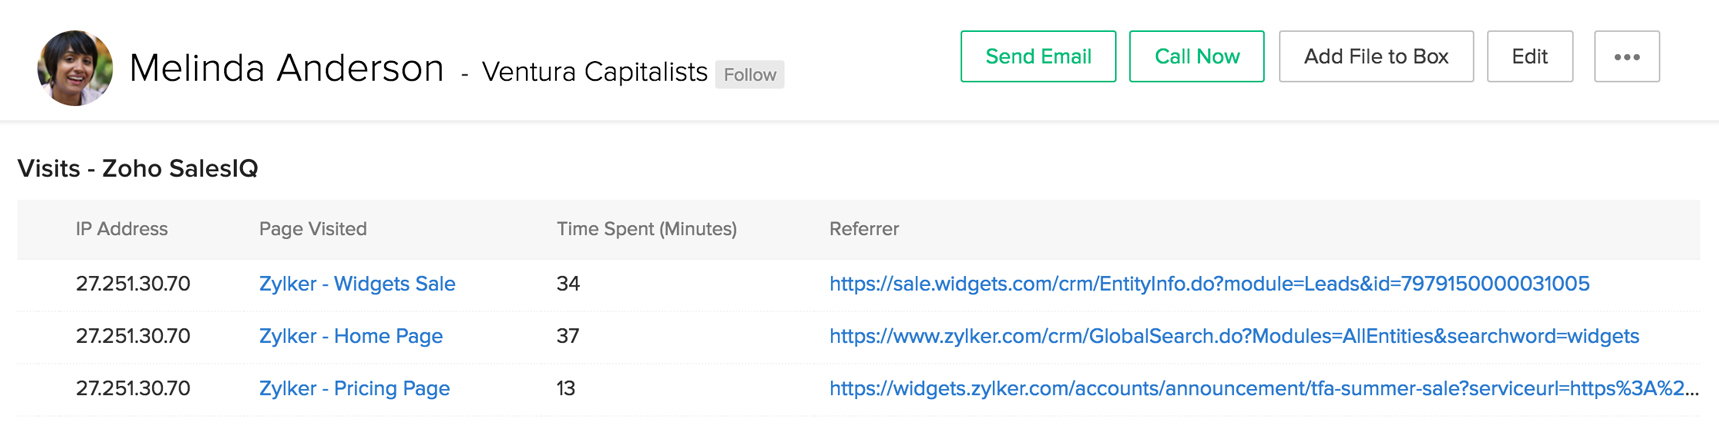Open the sale.widgets.com referrer URL
Image resolution: width=1719 pixels, height=436 pixels.
coord(1209,284)
